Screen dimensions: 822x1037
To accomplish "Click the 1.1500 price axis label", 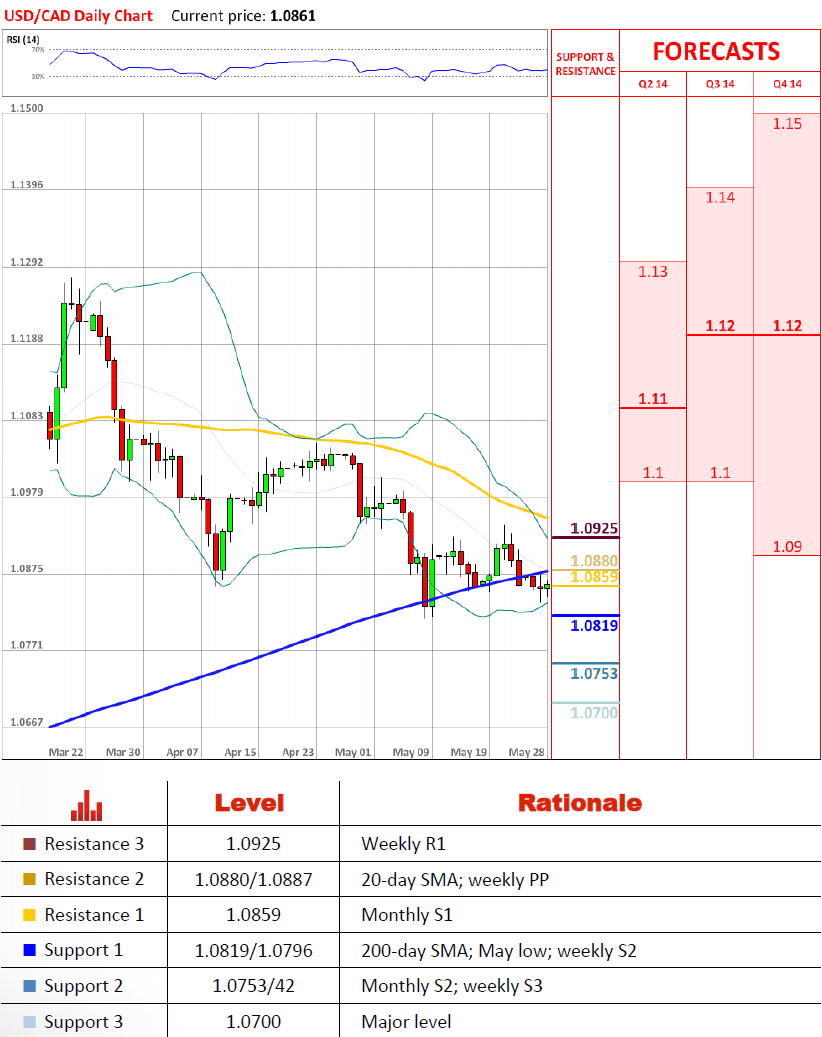I will coord(26,108).
